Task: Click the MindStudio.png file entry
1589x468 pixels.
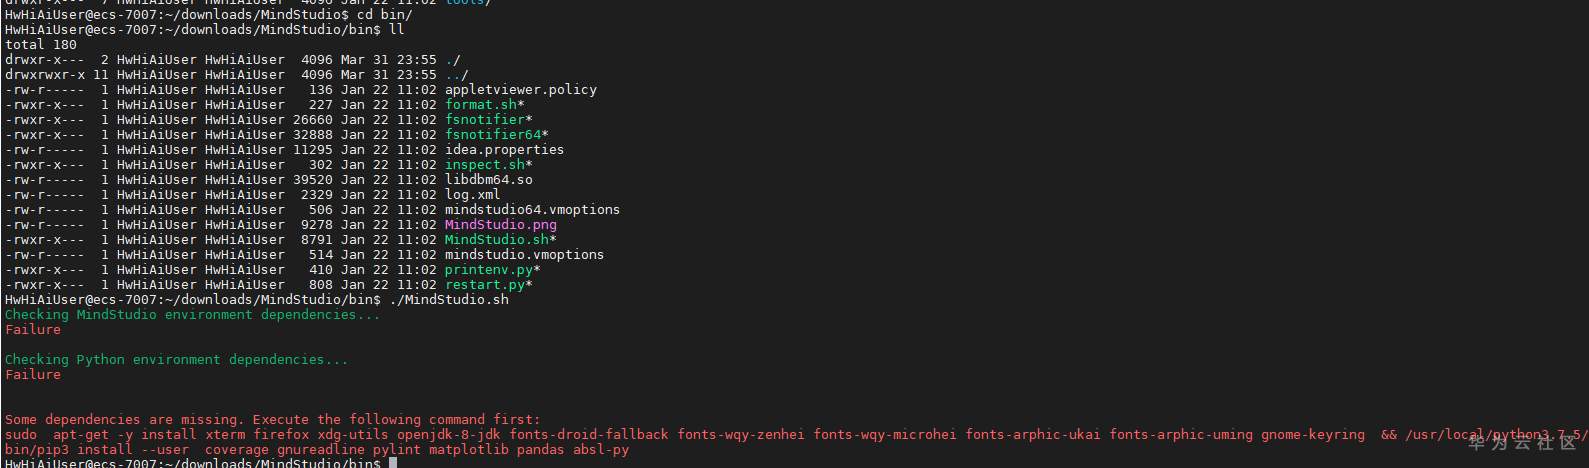Action: [x=500, y=225]
